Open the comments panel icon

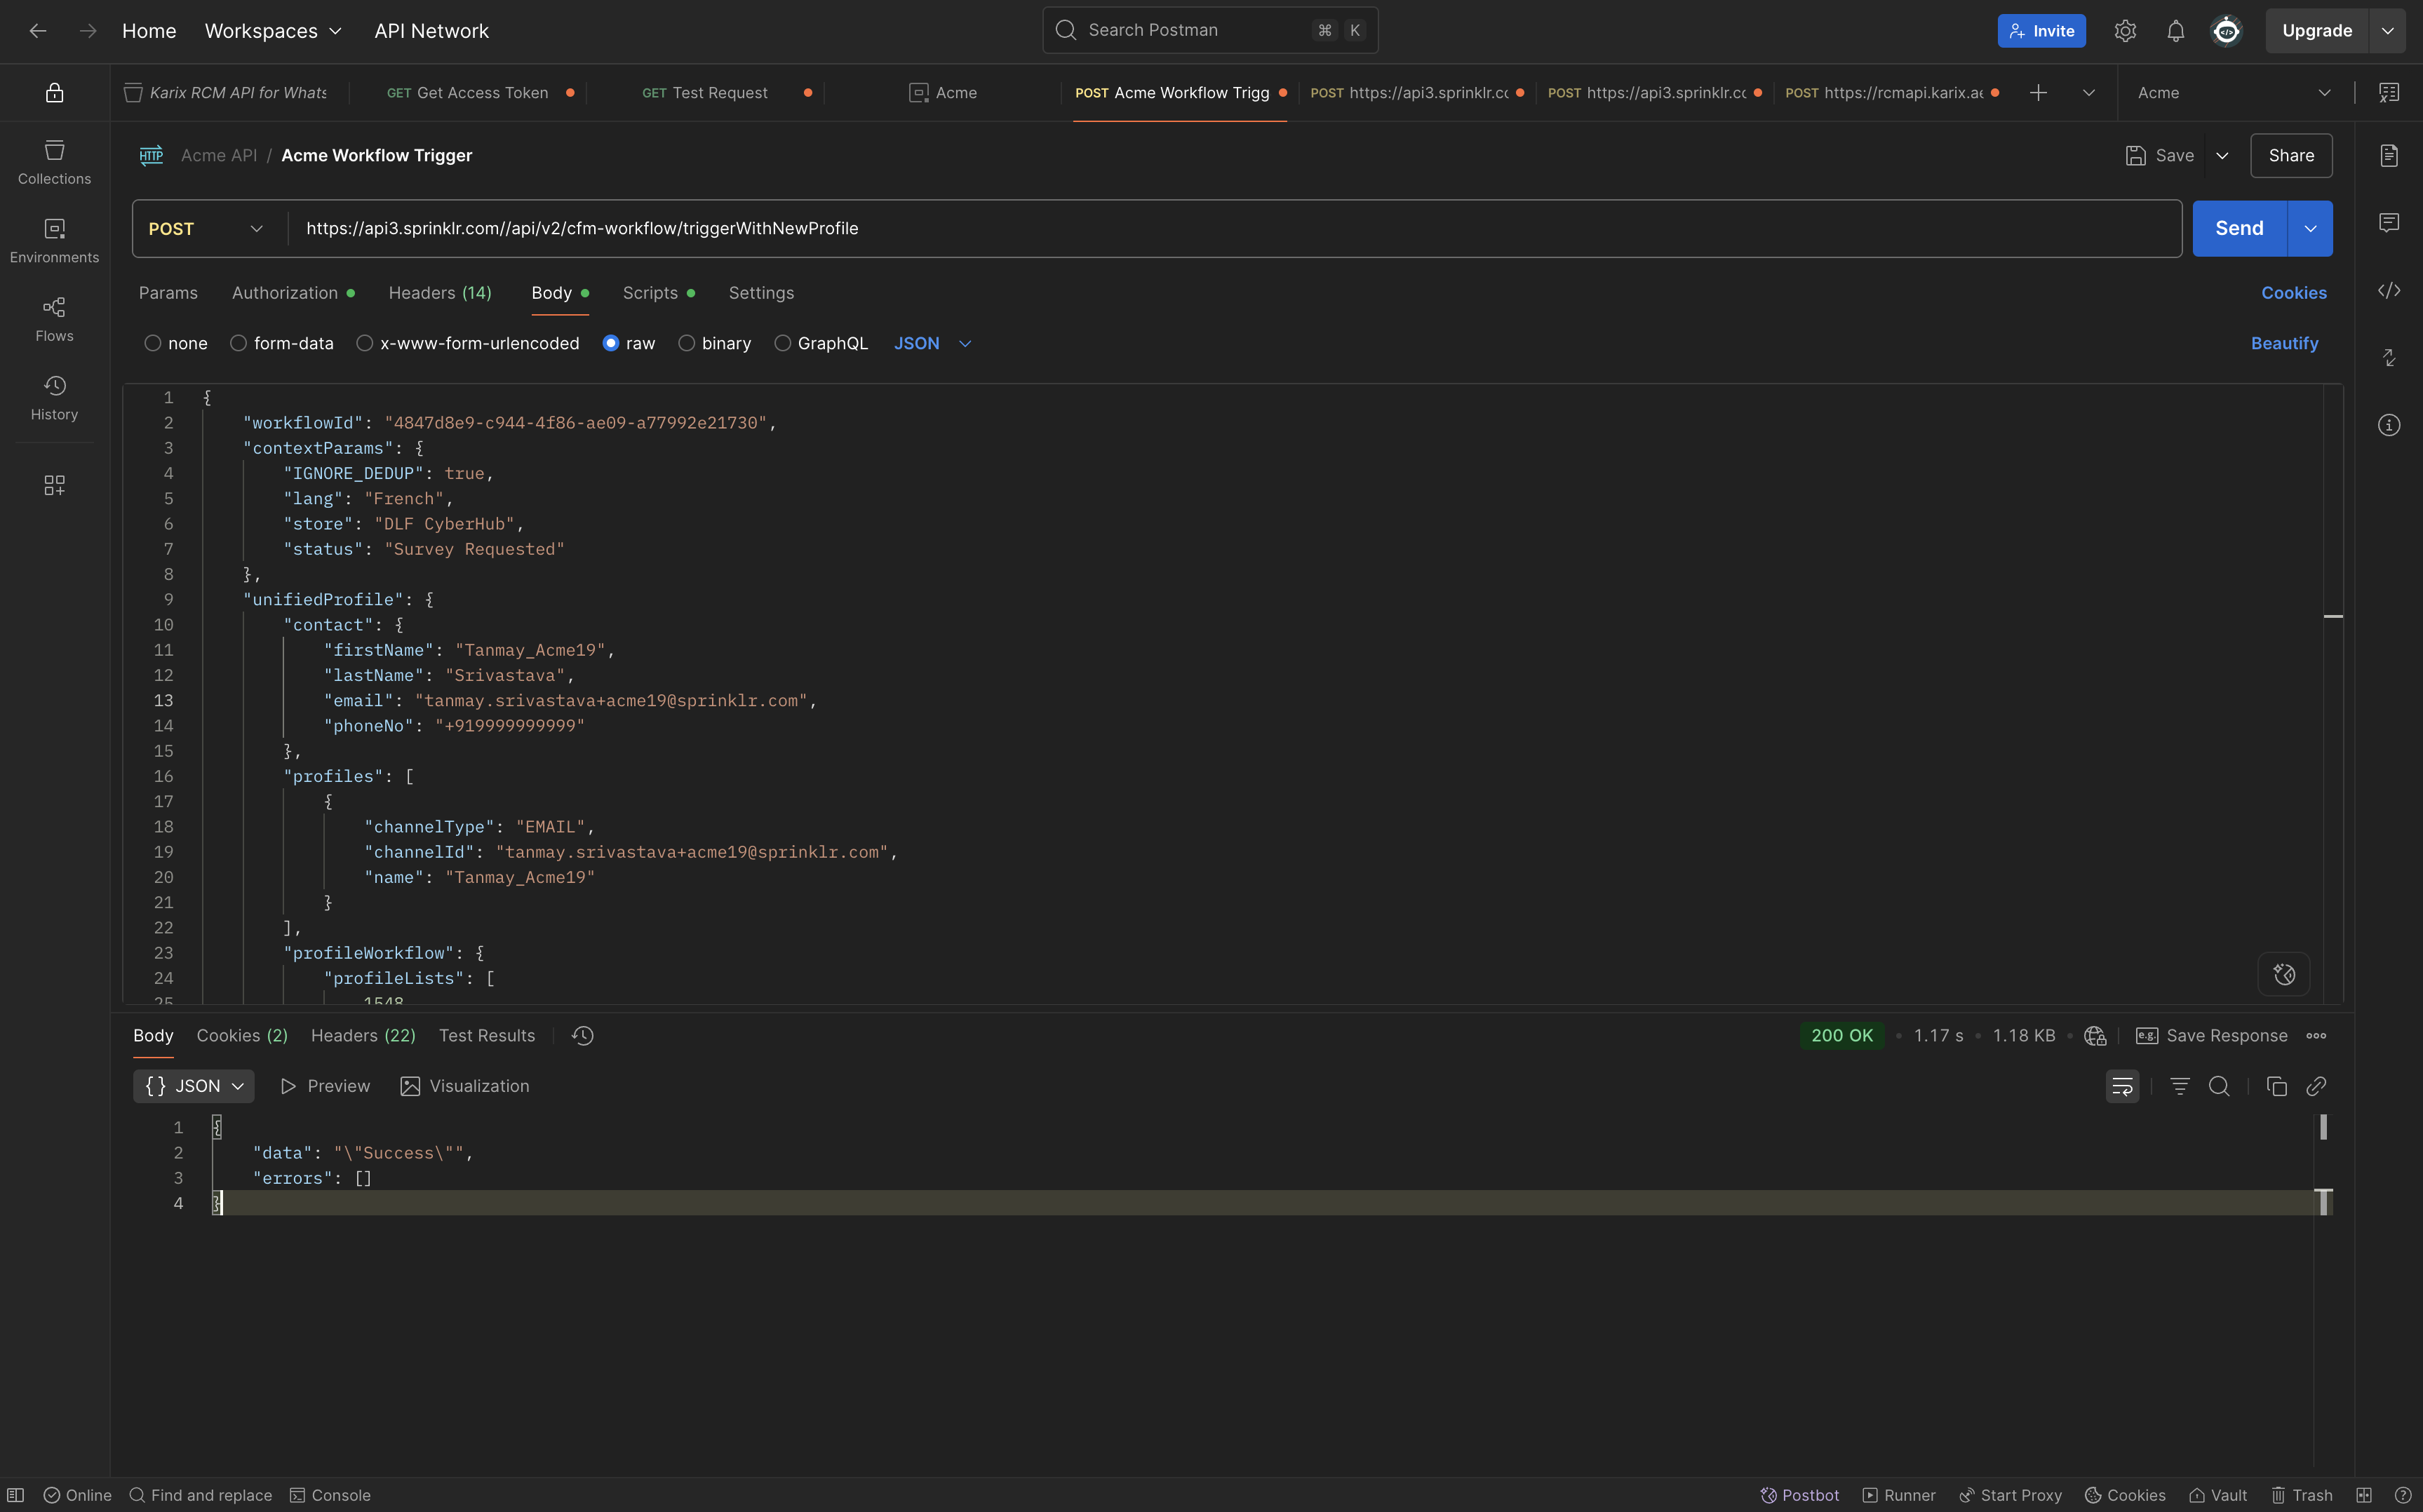(x=2389, y=222)
